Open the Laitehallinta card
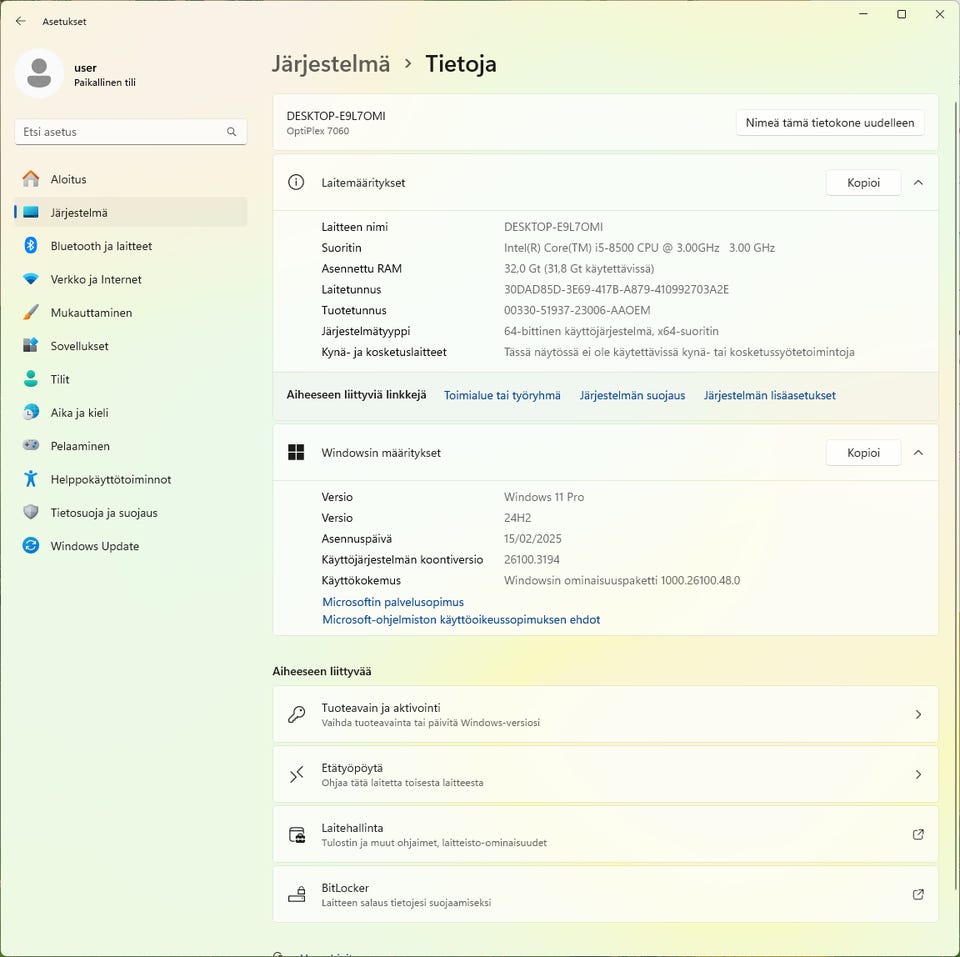Screen dimensions: 960x957 point(606,834)
